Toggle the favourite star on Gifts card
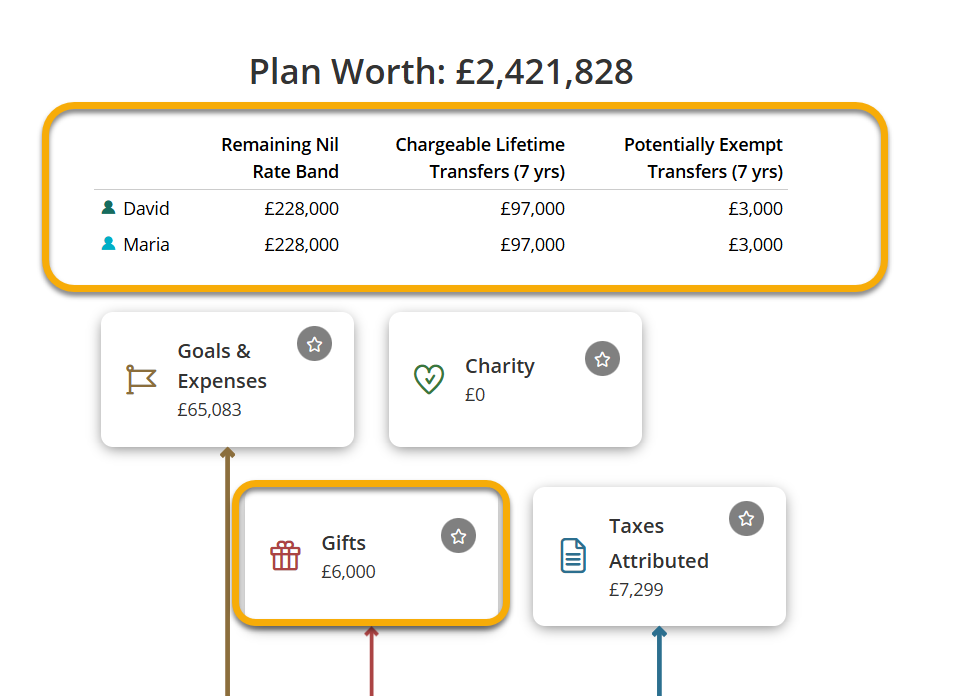 458,536
